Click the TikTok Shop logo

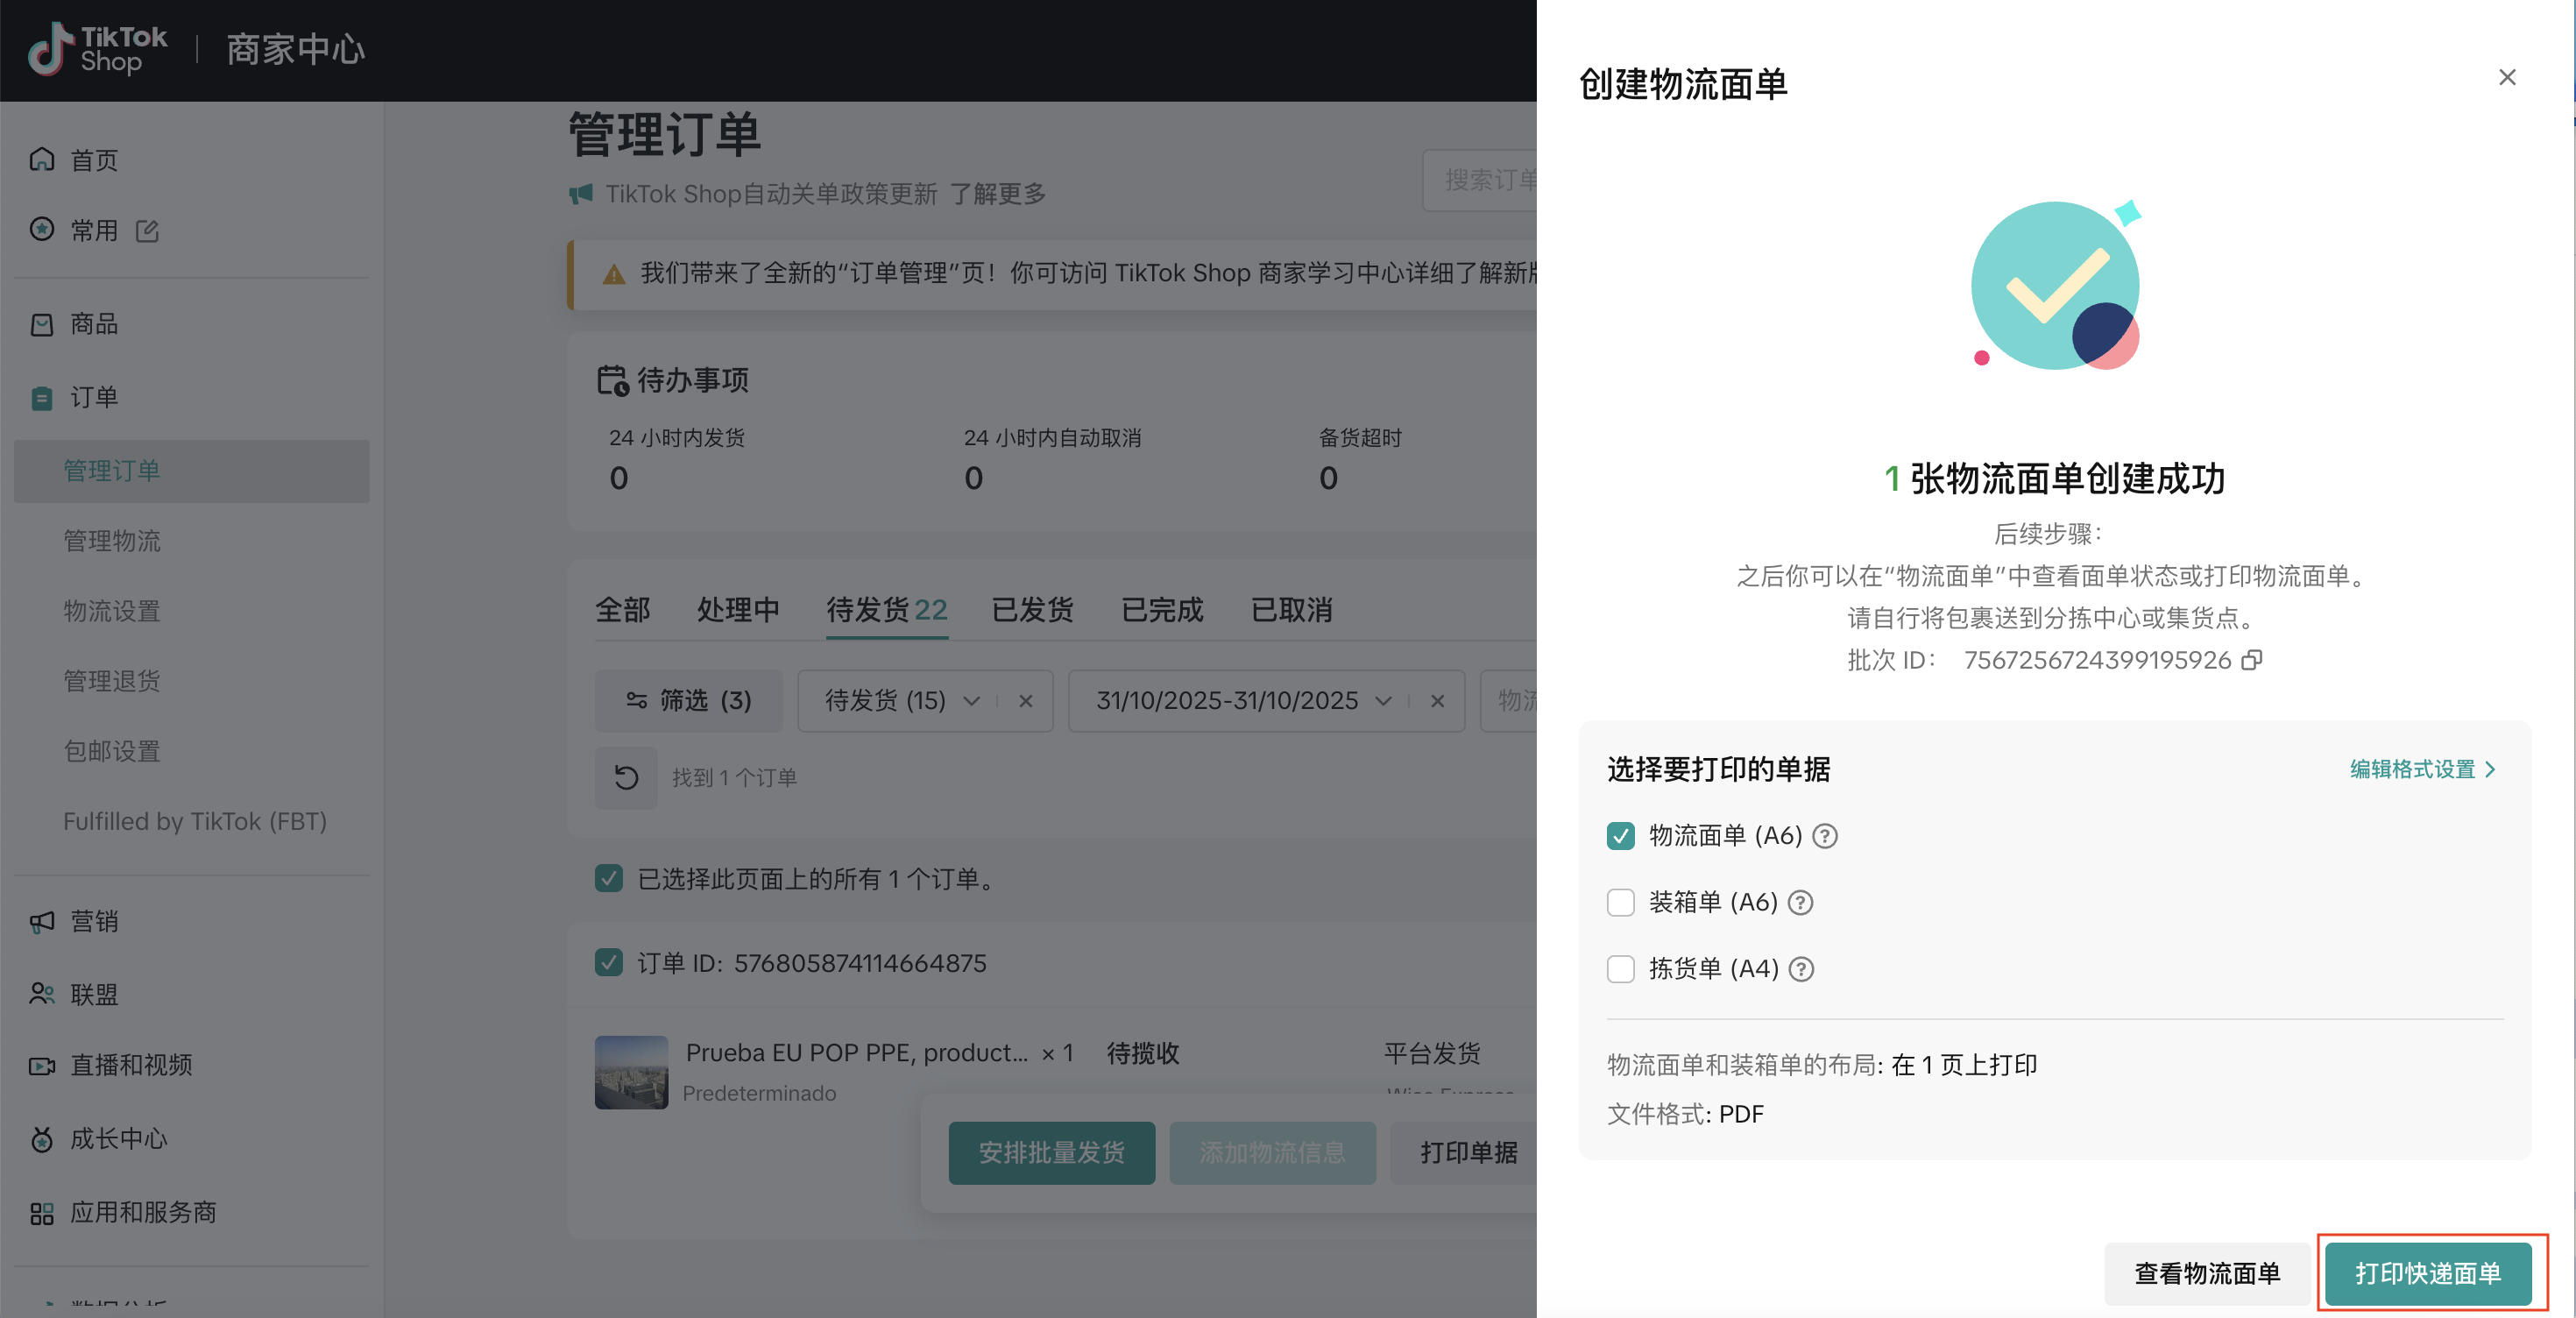click(x=98, y=49)
